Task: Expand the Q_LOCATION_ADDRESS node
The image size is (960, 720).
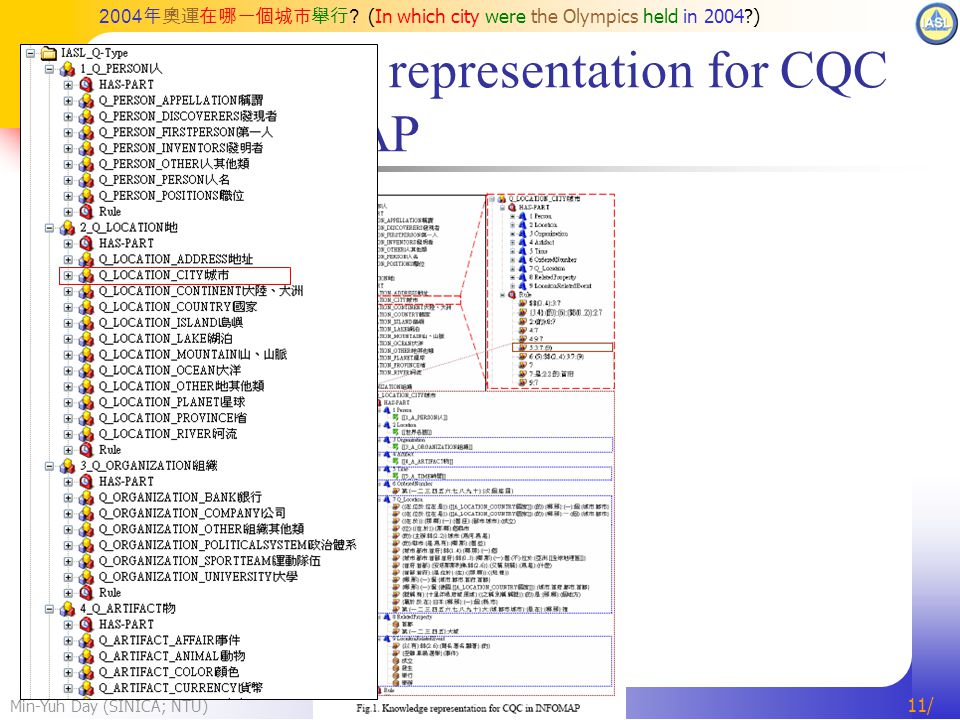Action: (x=68, y=260)
